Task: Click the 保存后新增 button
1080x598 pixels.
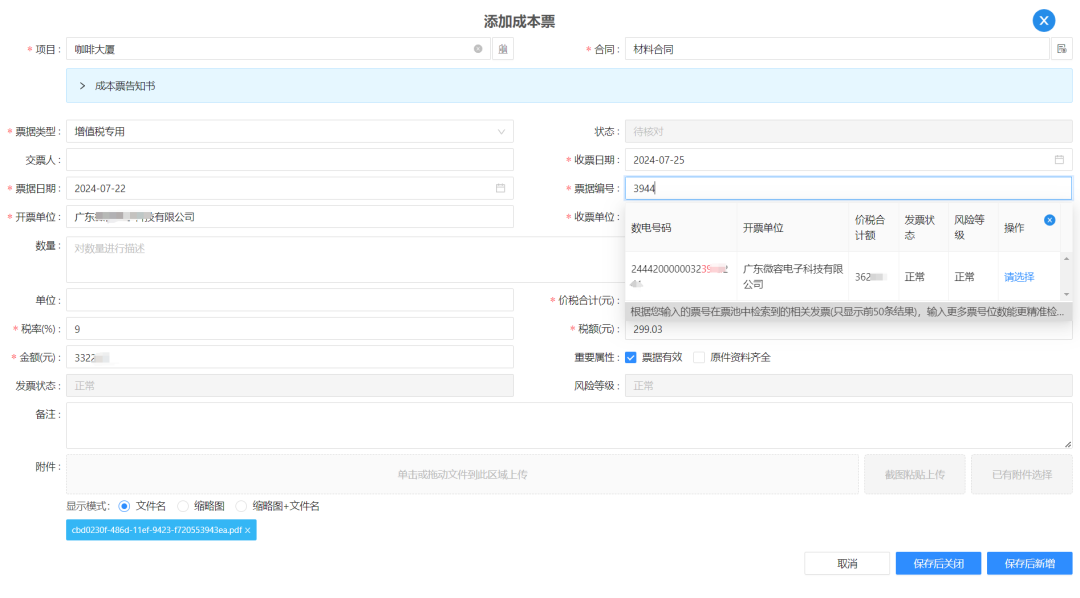Action: point(1029,563)
